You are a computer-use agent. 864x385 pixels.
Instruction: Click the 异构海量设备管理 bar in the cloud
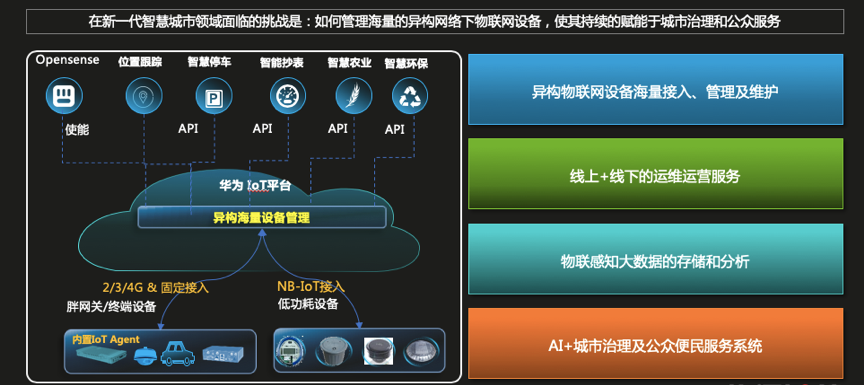(x=261, y=218)
